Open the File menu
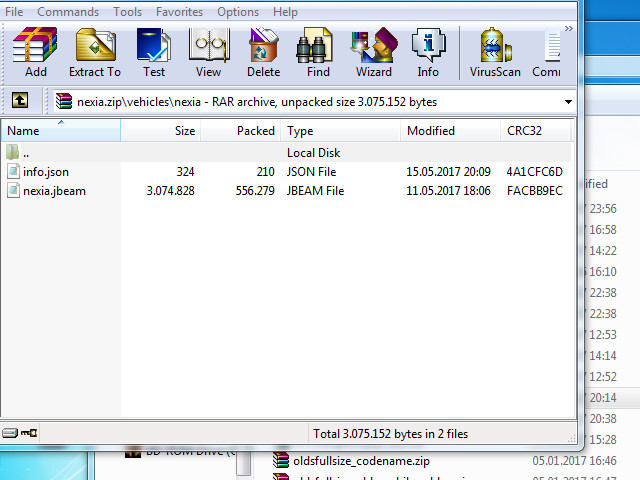640x480 pixels. (14, 12)
